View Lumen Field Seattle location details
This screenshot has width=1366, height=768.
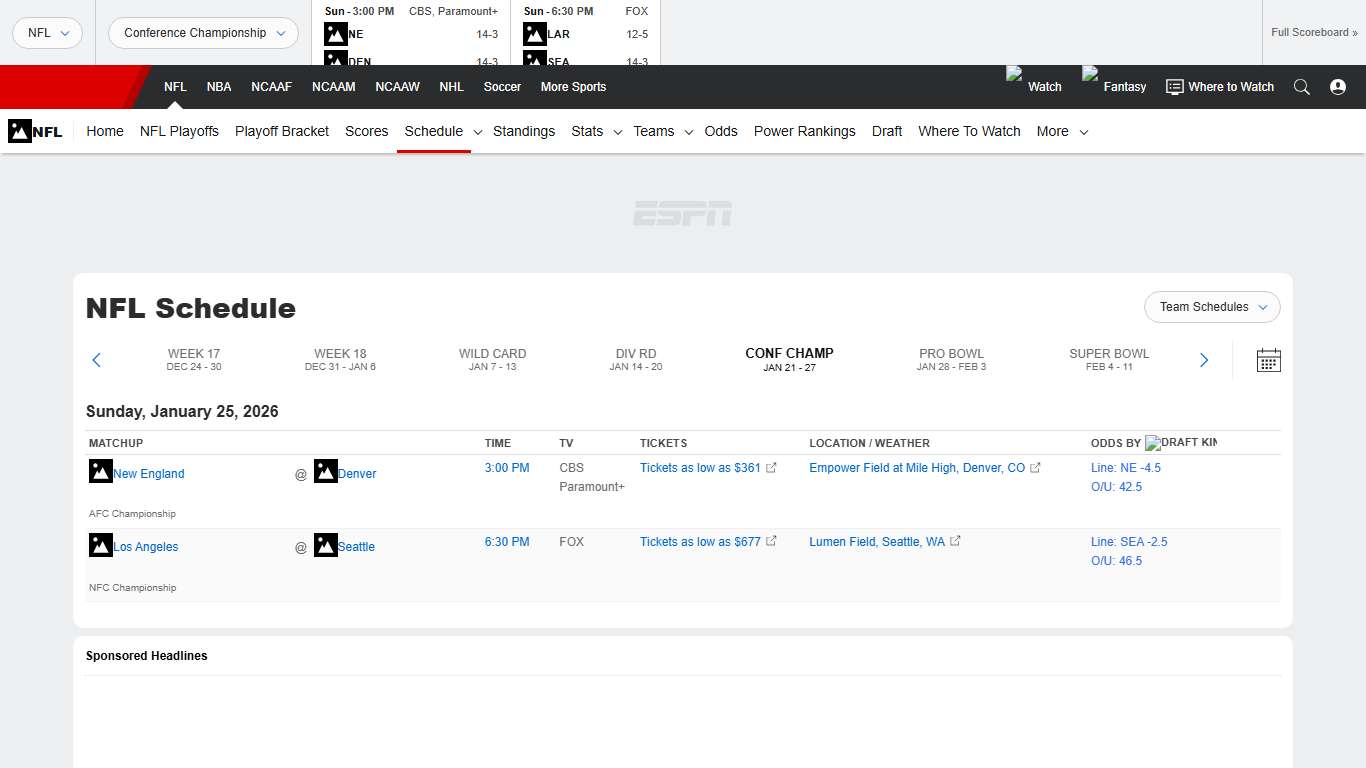tap(876, 541)
